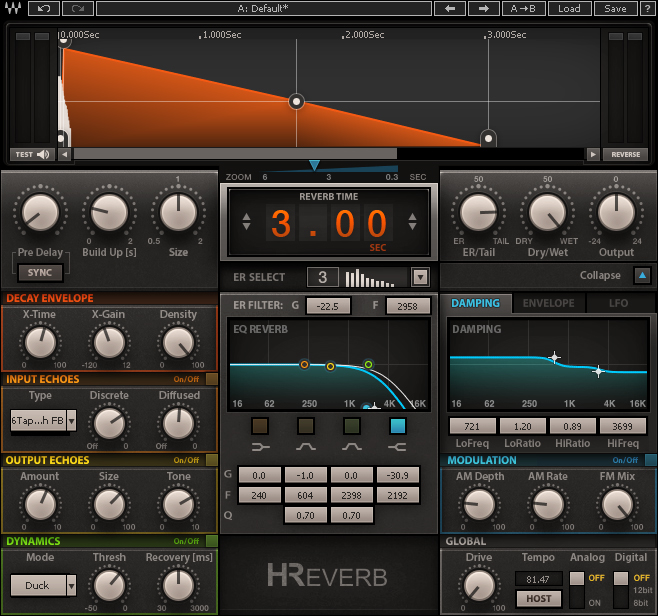This screenshot has height=616, width=658.
Task: Click the Load button
Action: tap(569, 8)
